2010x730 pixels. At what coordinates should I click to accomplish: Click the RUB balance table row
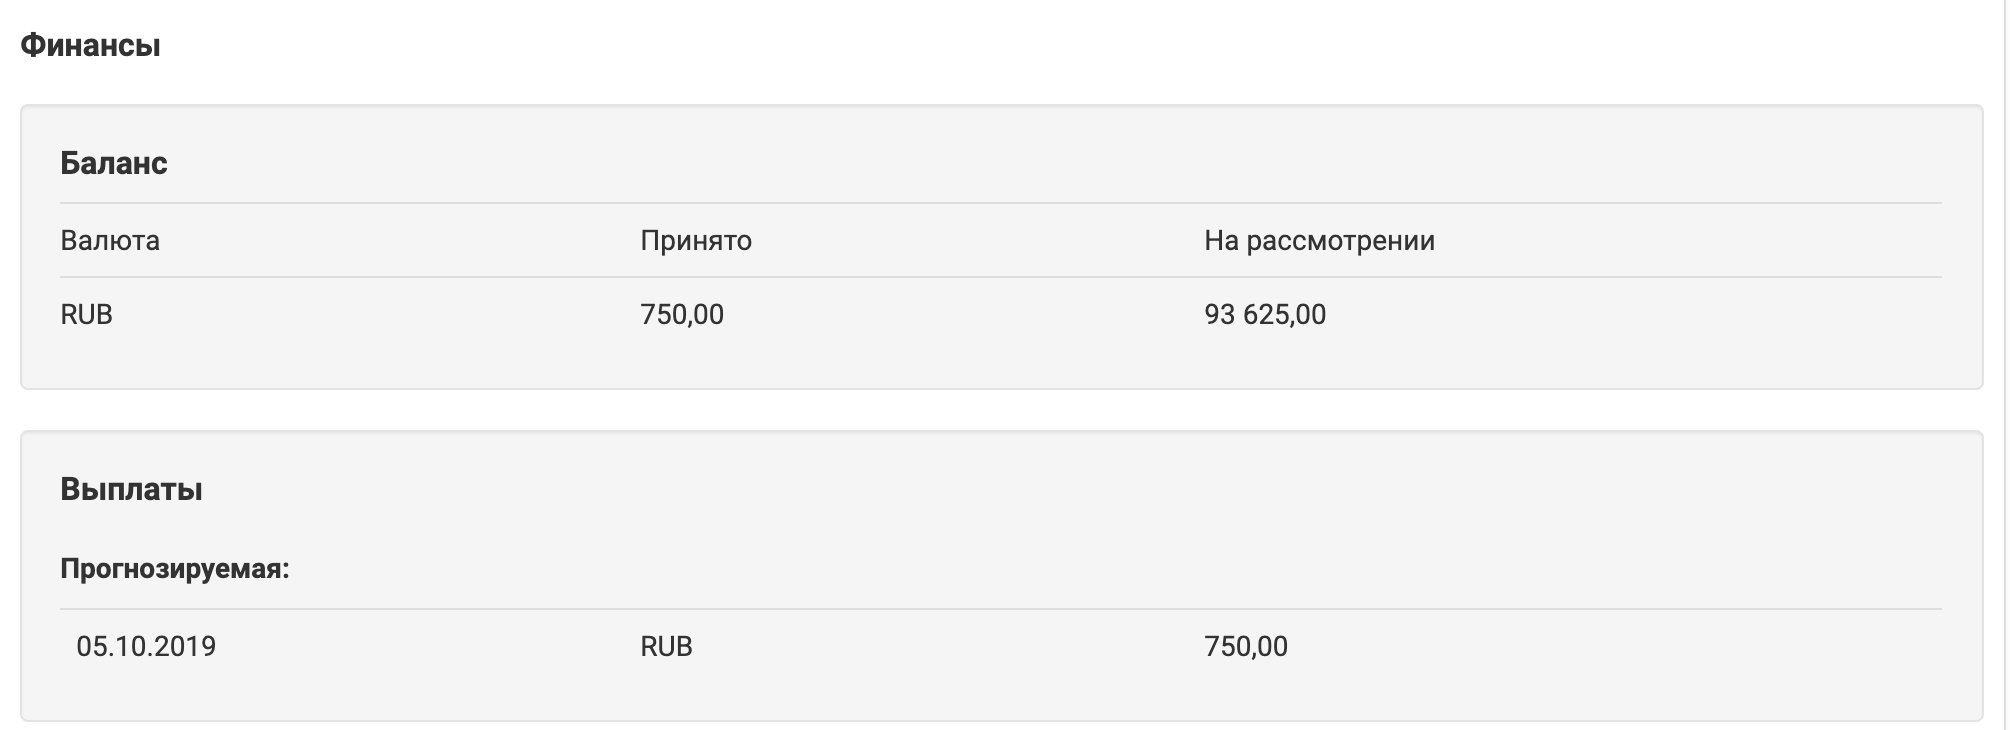point(1001,314)
